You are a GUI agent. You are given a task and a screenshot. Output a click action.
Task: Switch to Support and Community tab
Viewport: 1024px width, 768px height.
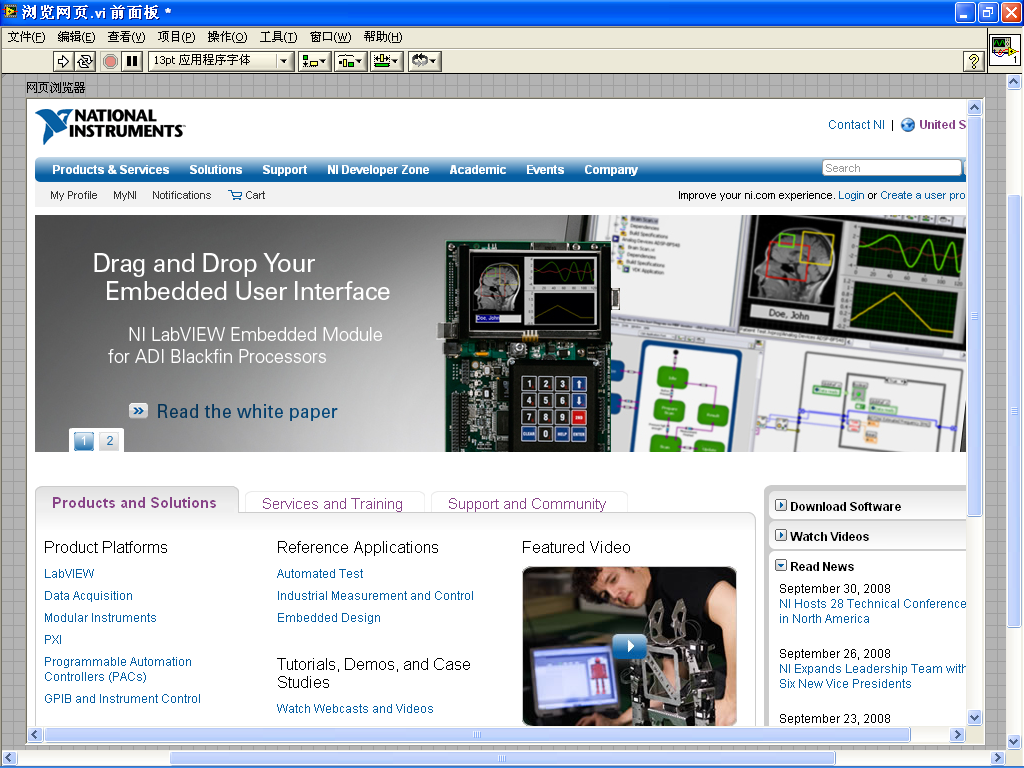tap(527, 504)
